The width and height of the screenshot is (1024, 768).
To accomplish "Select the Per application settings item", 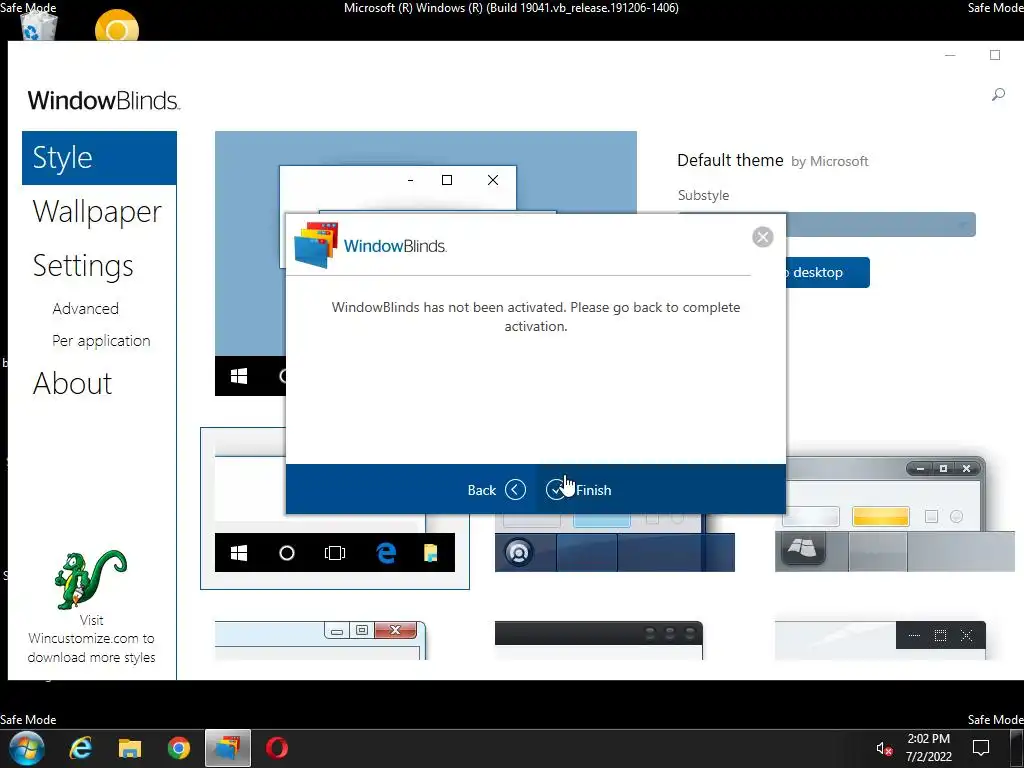I will 101,341.
